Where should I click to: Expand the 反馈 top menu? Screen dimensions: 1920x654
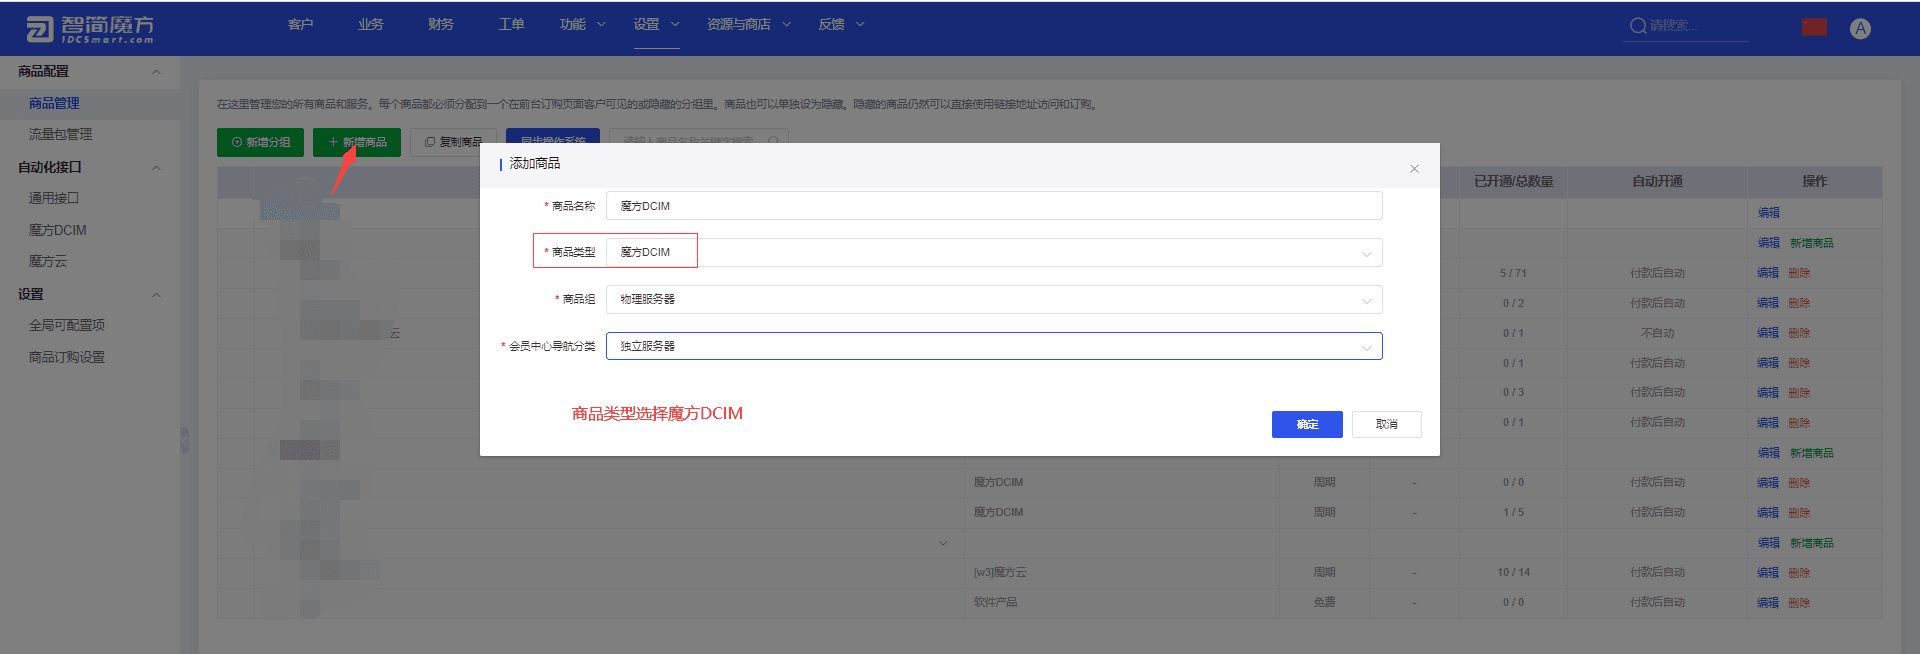841,24
